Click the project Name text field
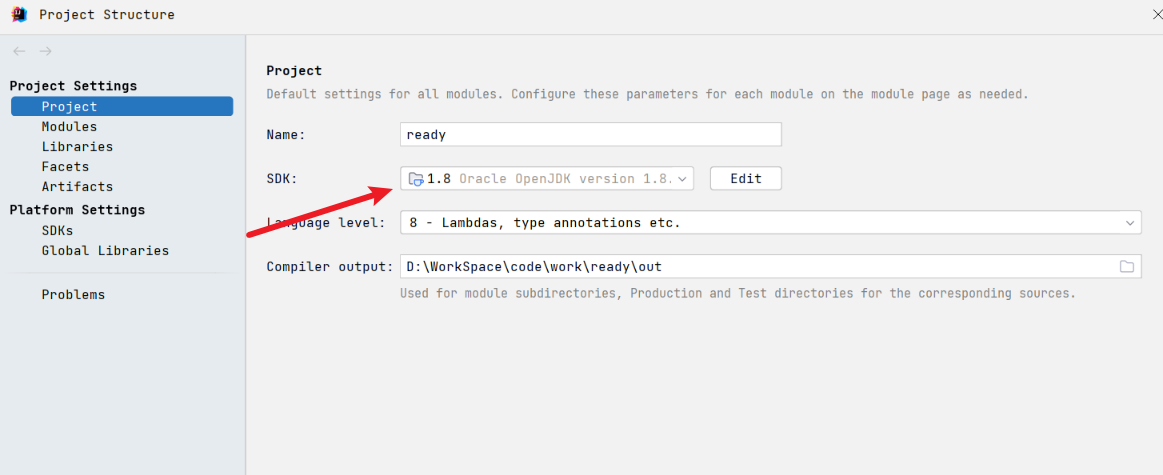The width and height of the screenshot is (1163, 475). tap(590, 135)
